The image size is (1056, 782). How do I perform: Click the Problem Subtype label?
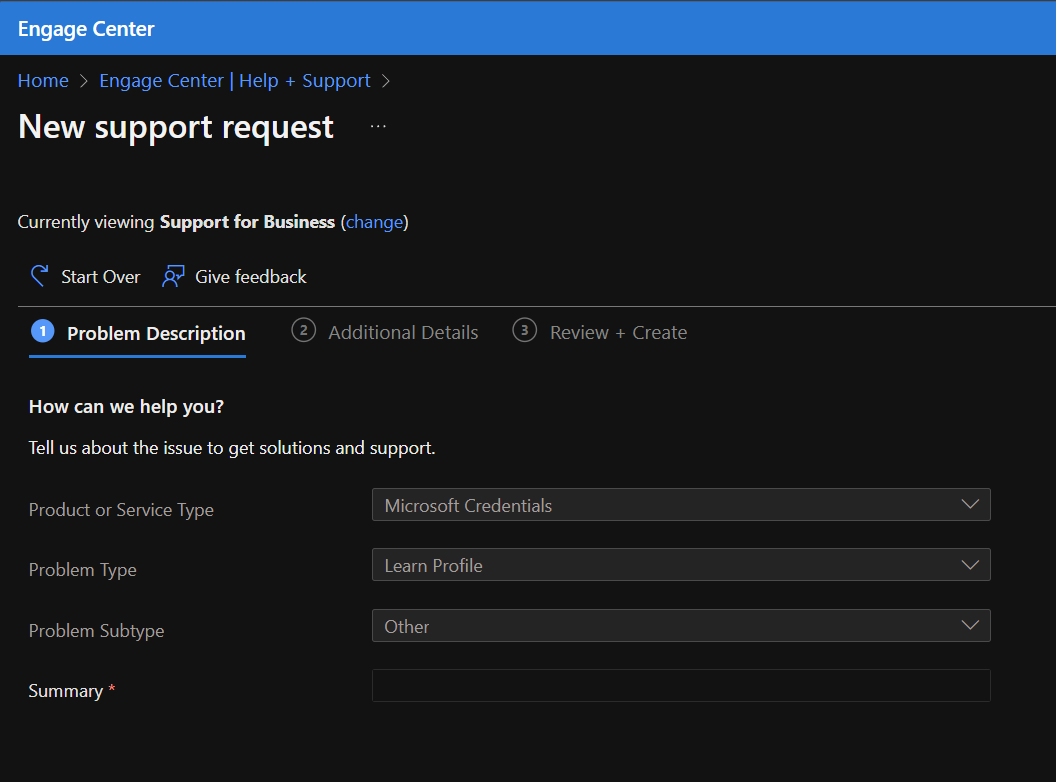(x=96, y=631)
